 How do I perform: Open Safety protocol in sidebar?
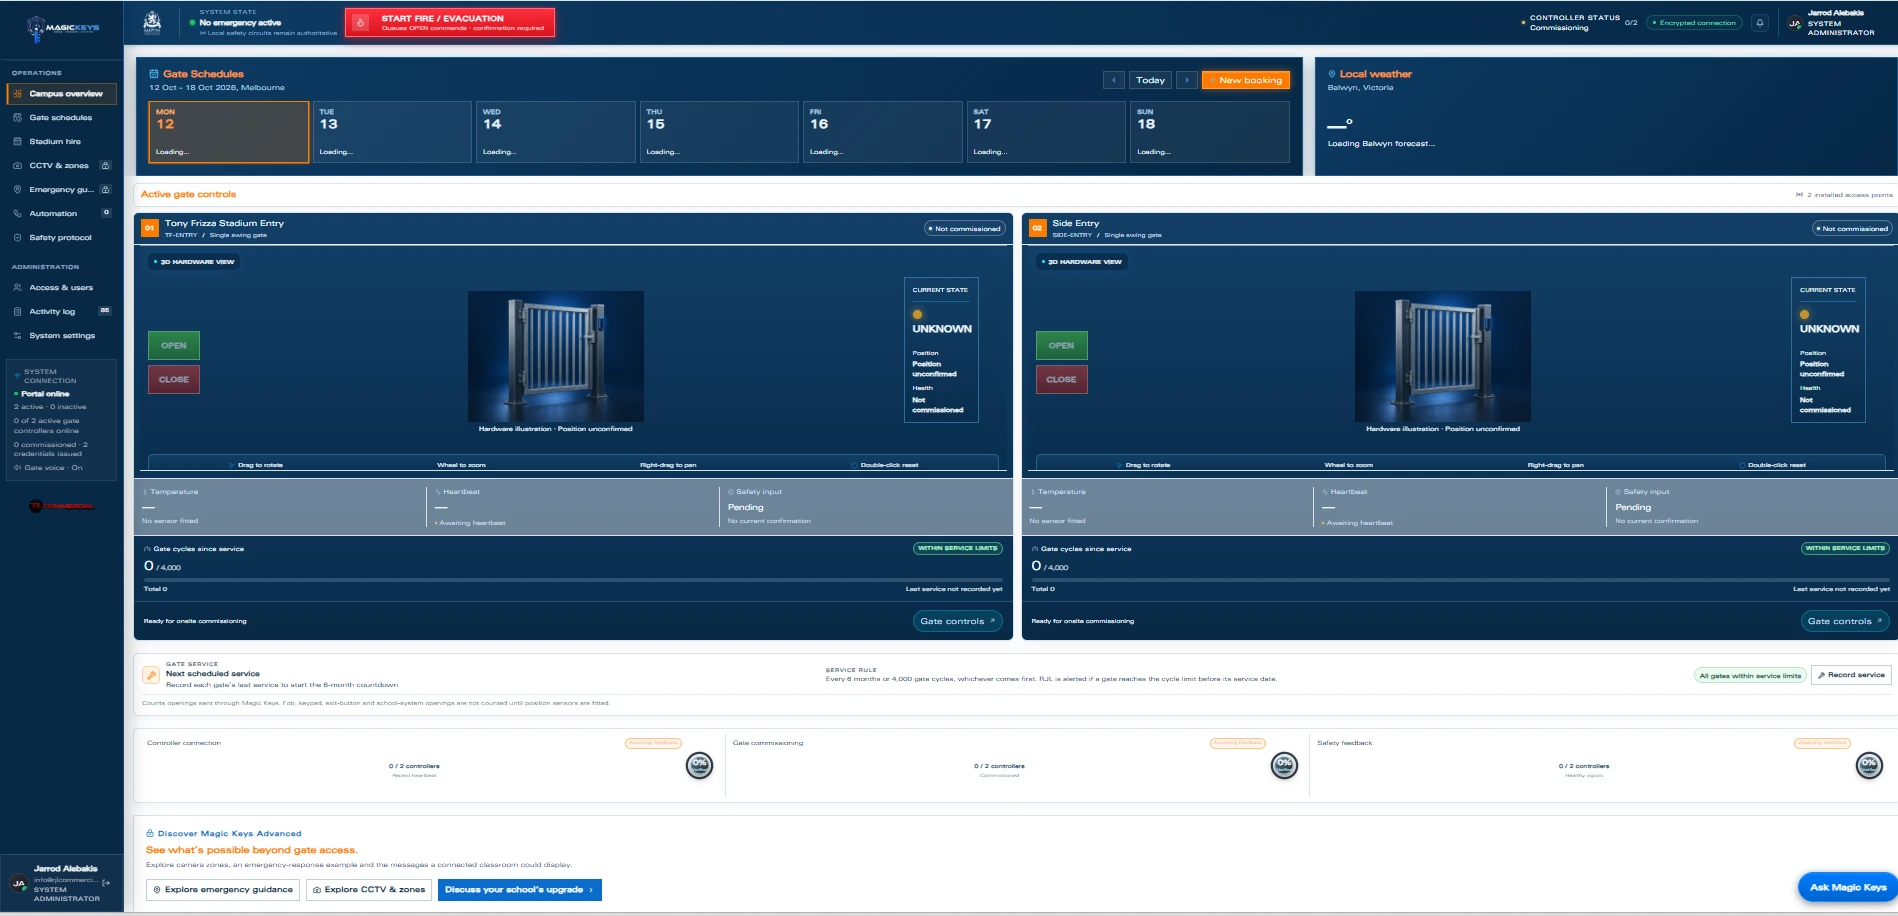pyautogui.click(x=61, y=238)
